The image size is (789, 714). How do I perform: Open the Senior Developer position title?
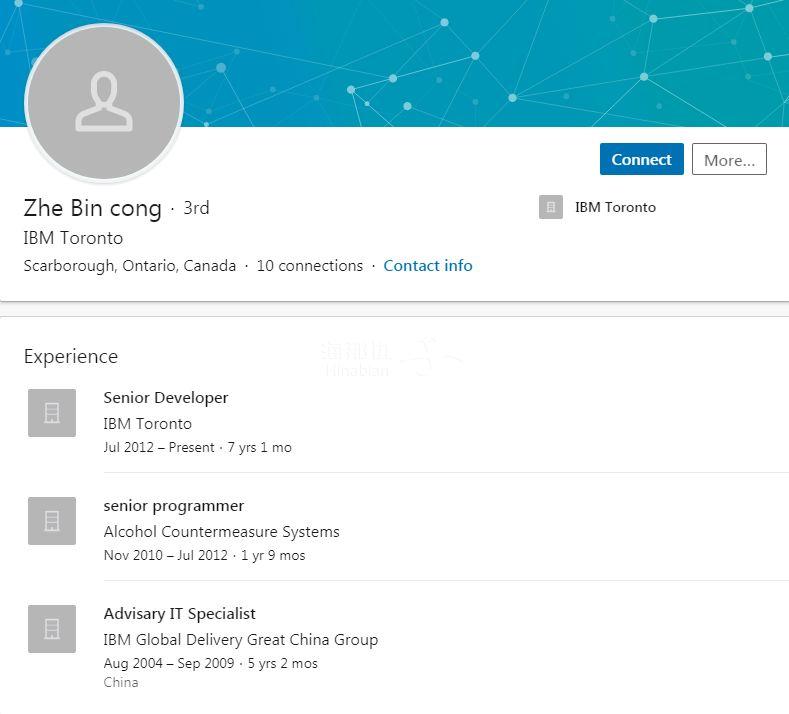point(166,398)
